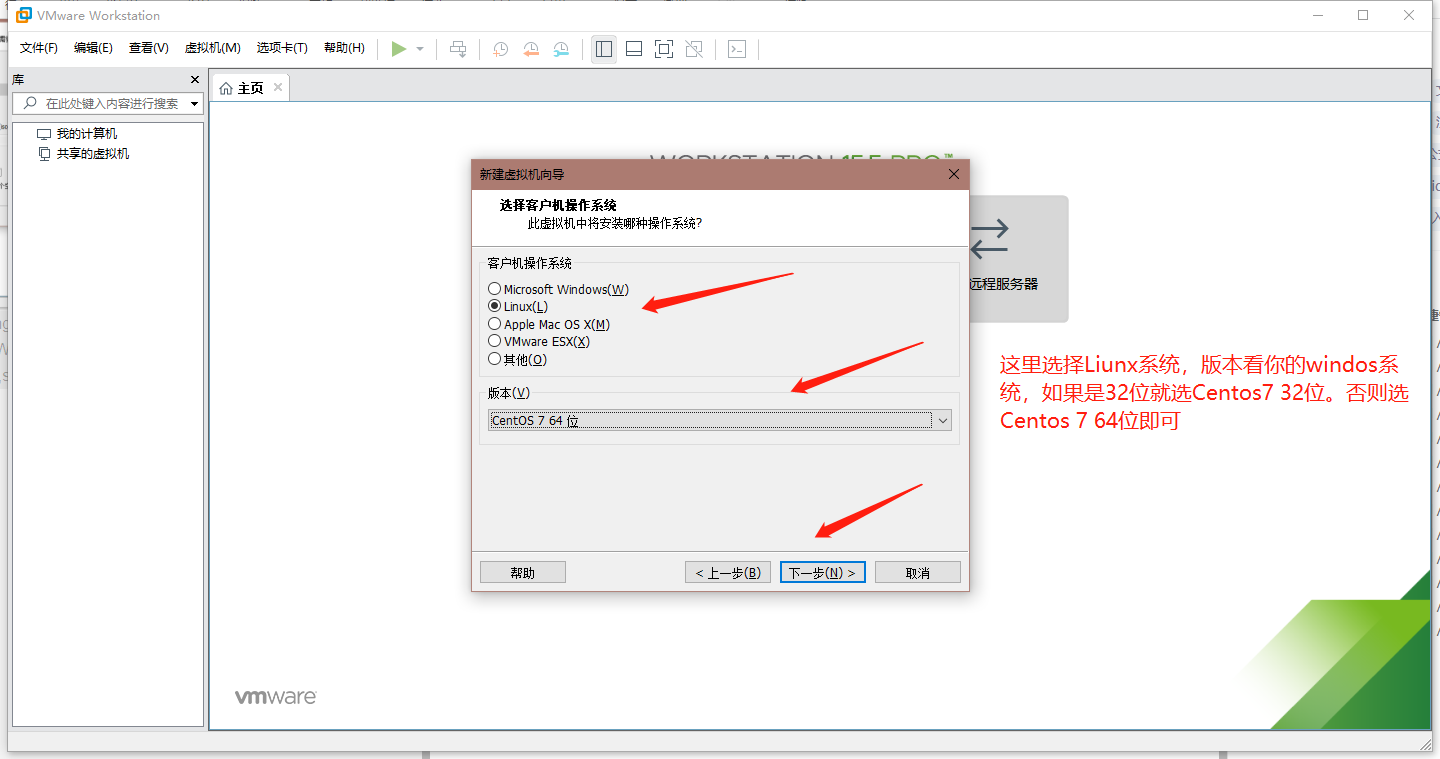Click the monitor icon beside 我的计算机
Screen dimensions: 1440x759
coord(44,134)
